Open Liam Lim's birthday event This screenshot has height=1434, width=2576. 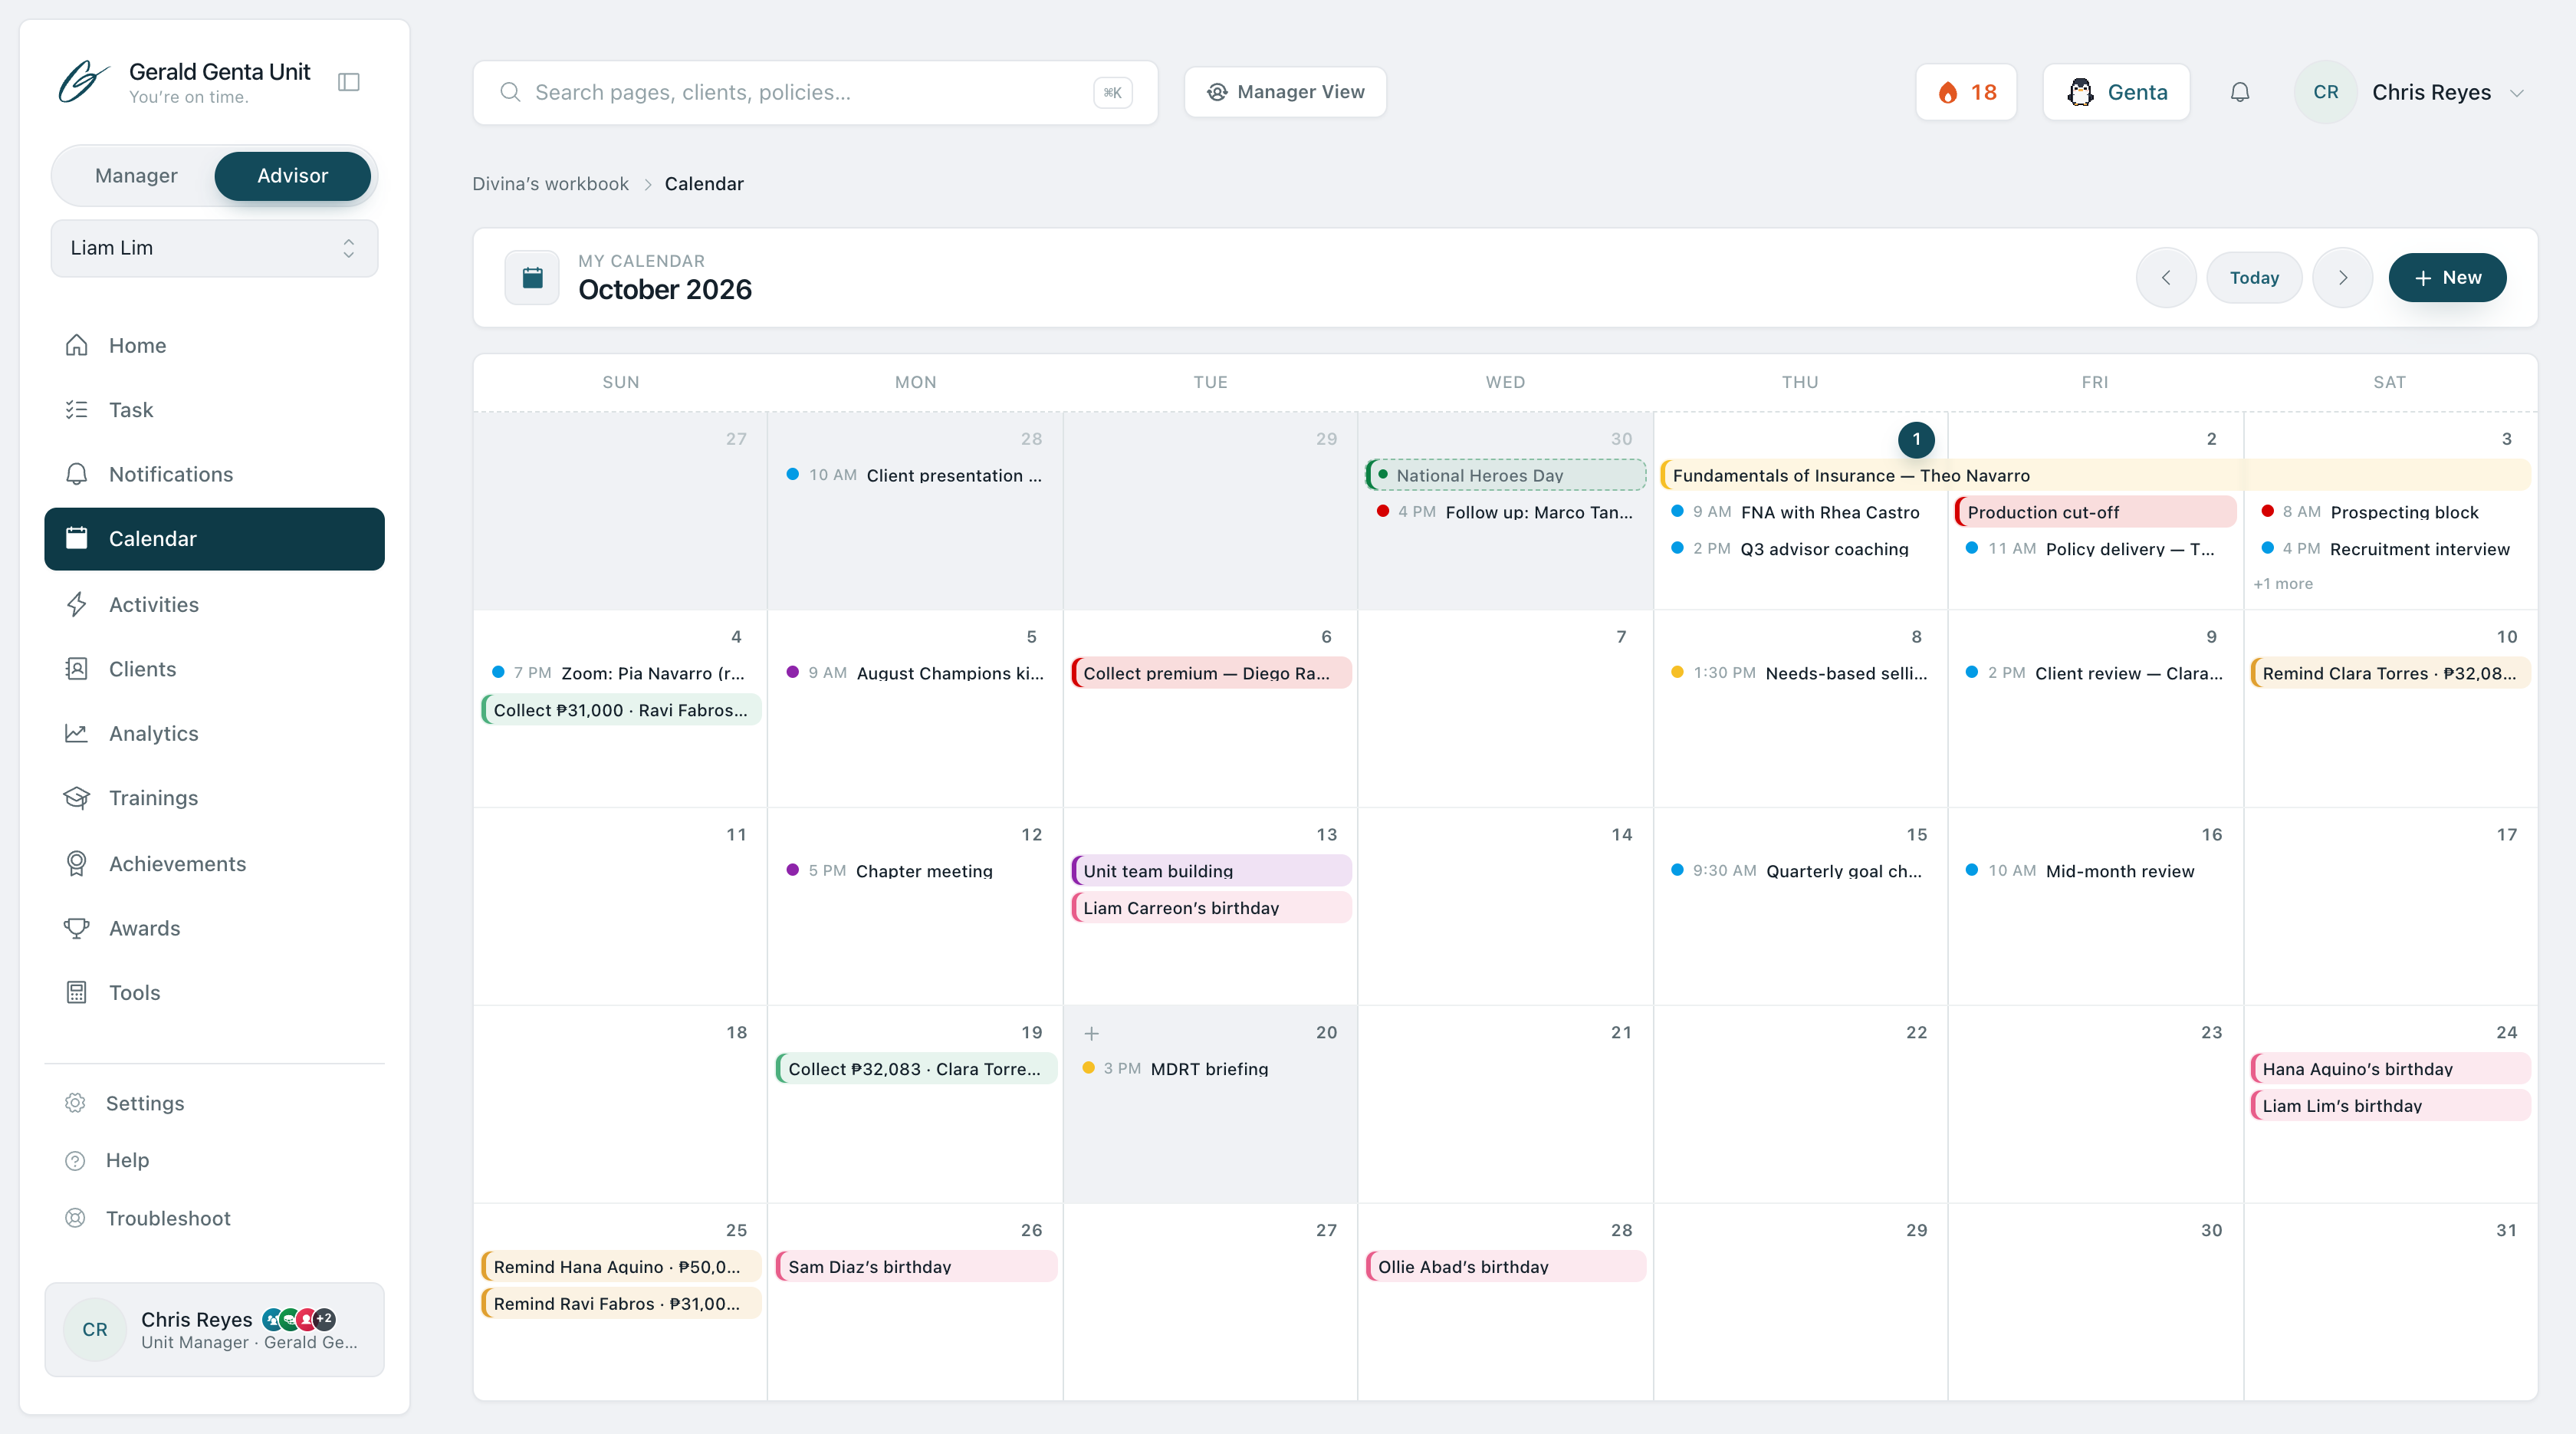coord(2390,1106)
